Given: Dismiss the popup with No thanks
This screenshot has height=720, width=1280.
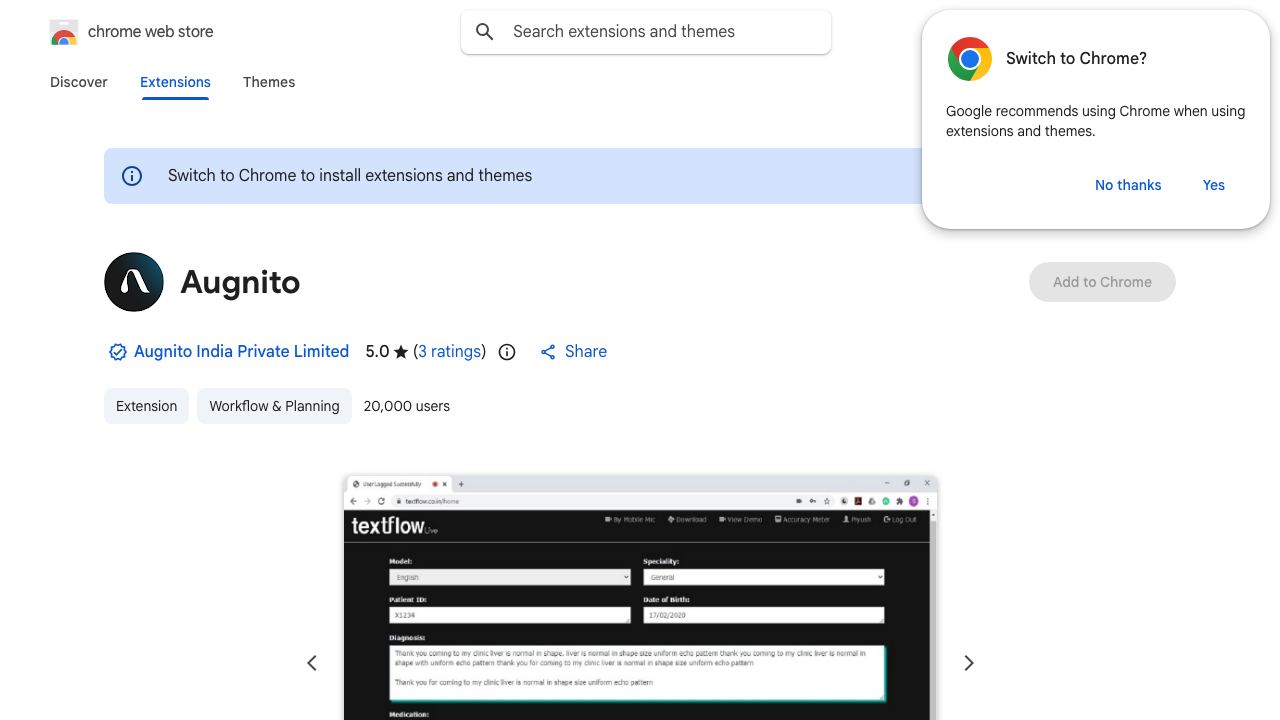Looking at the screenshot, I should 1128,185.
